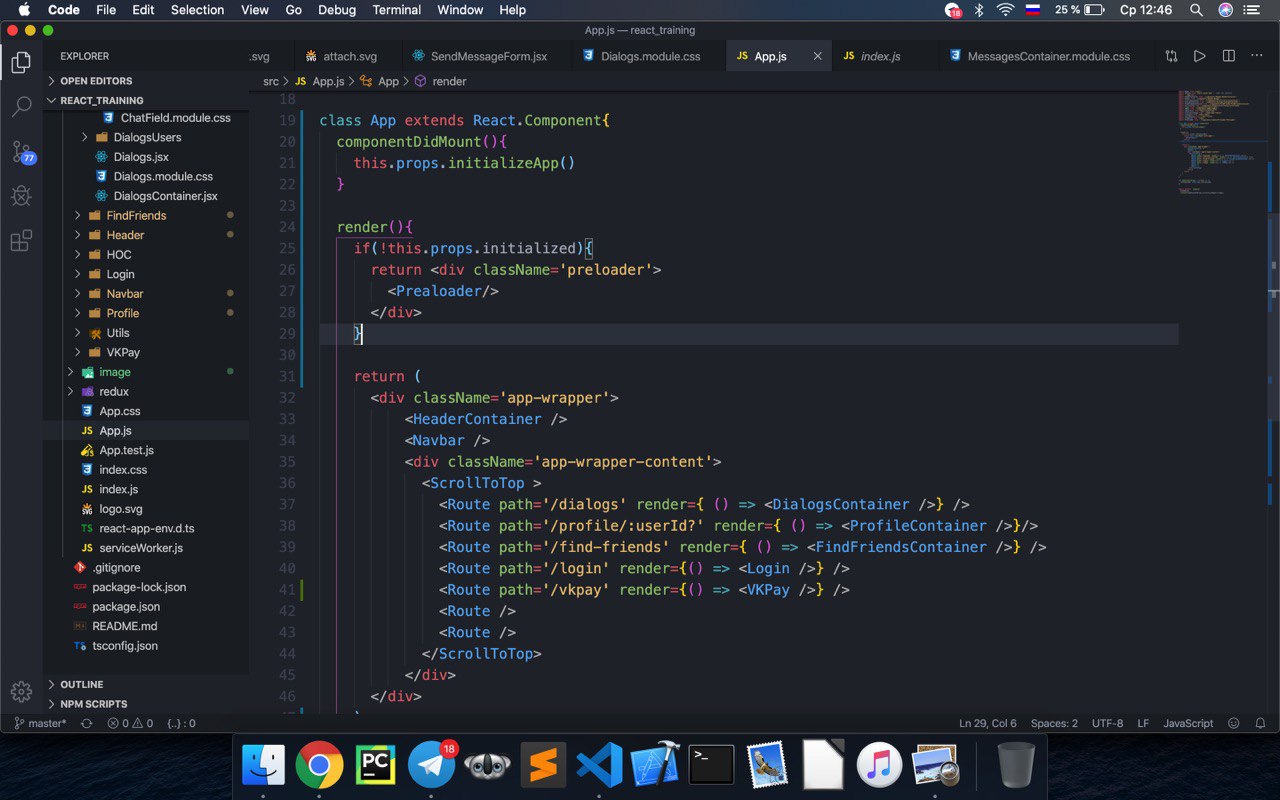
Task: Expand the NPM SCRIPTS section
Action: 93,704
